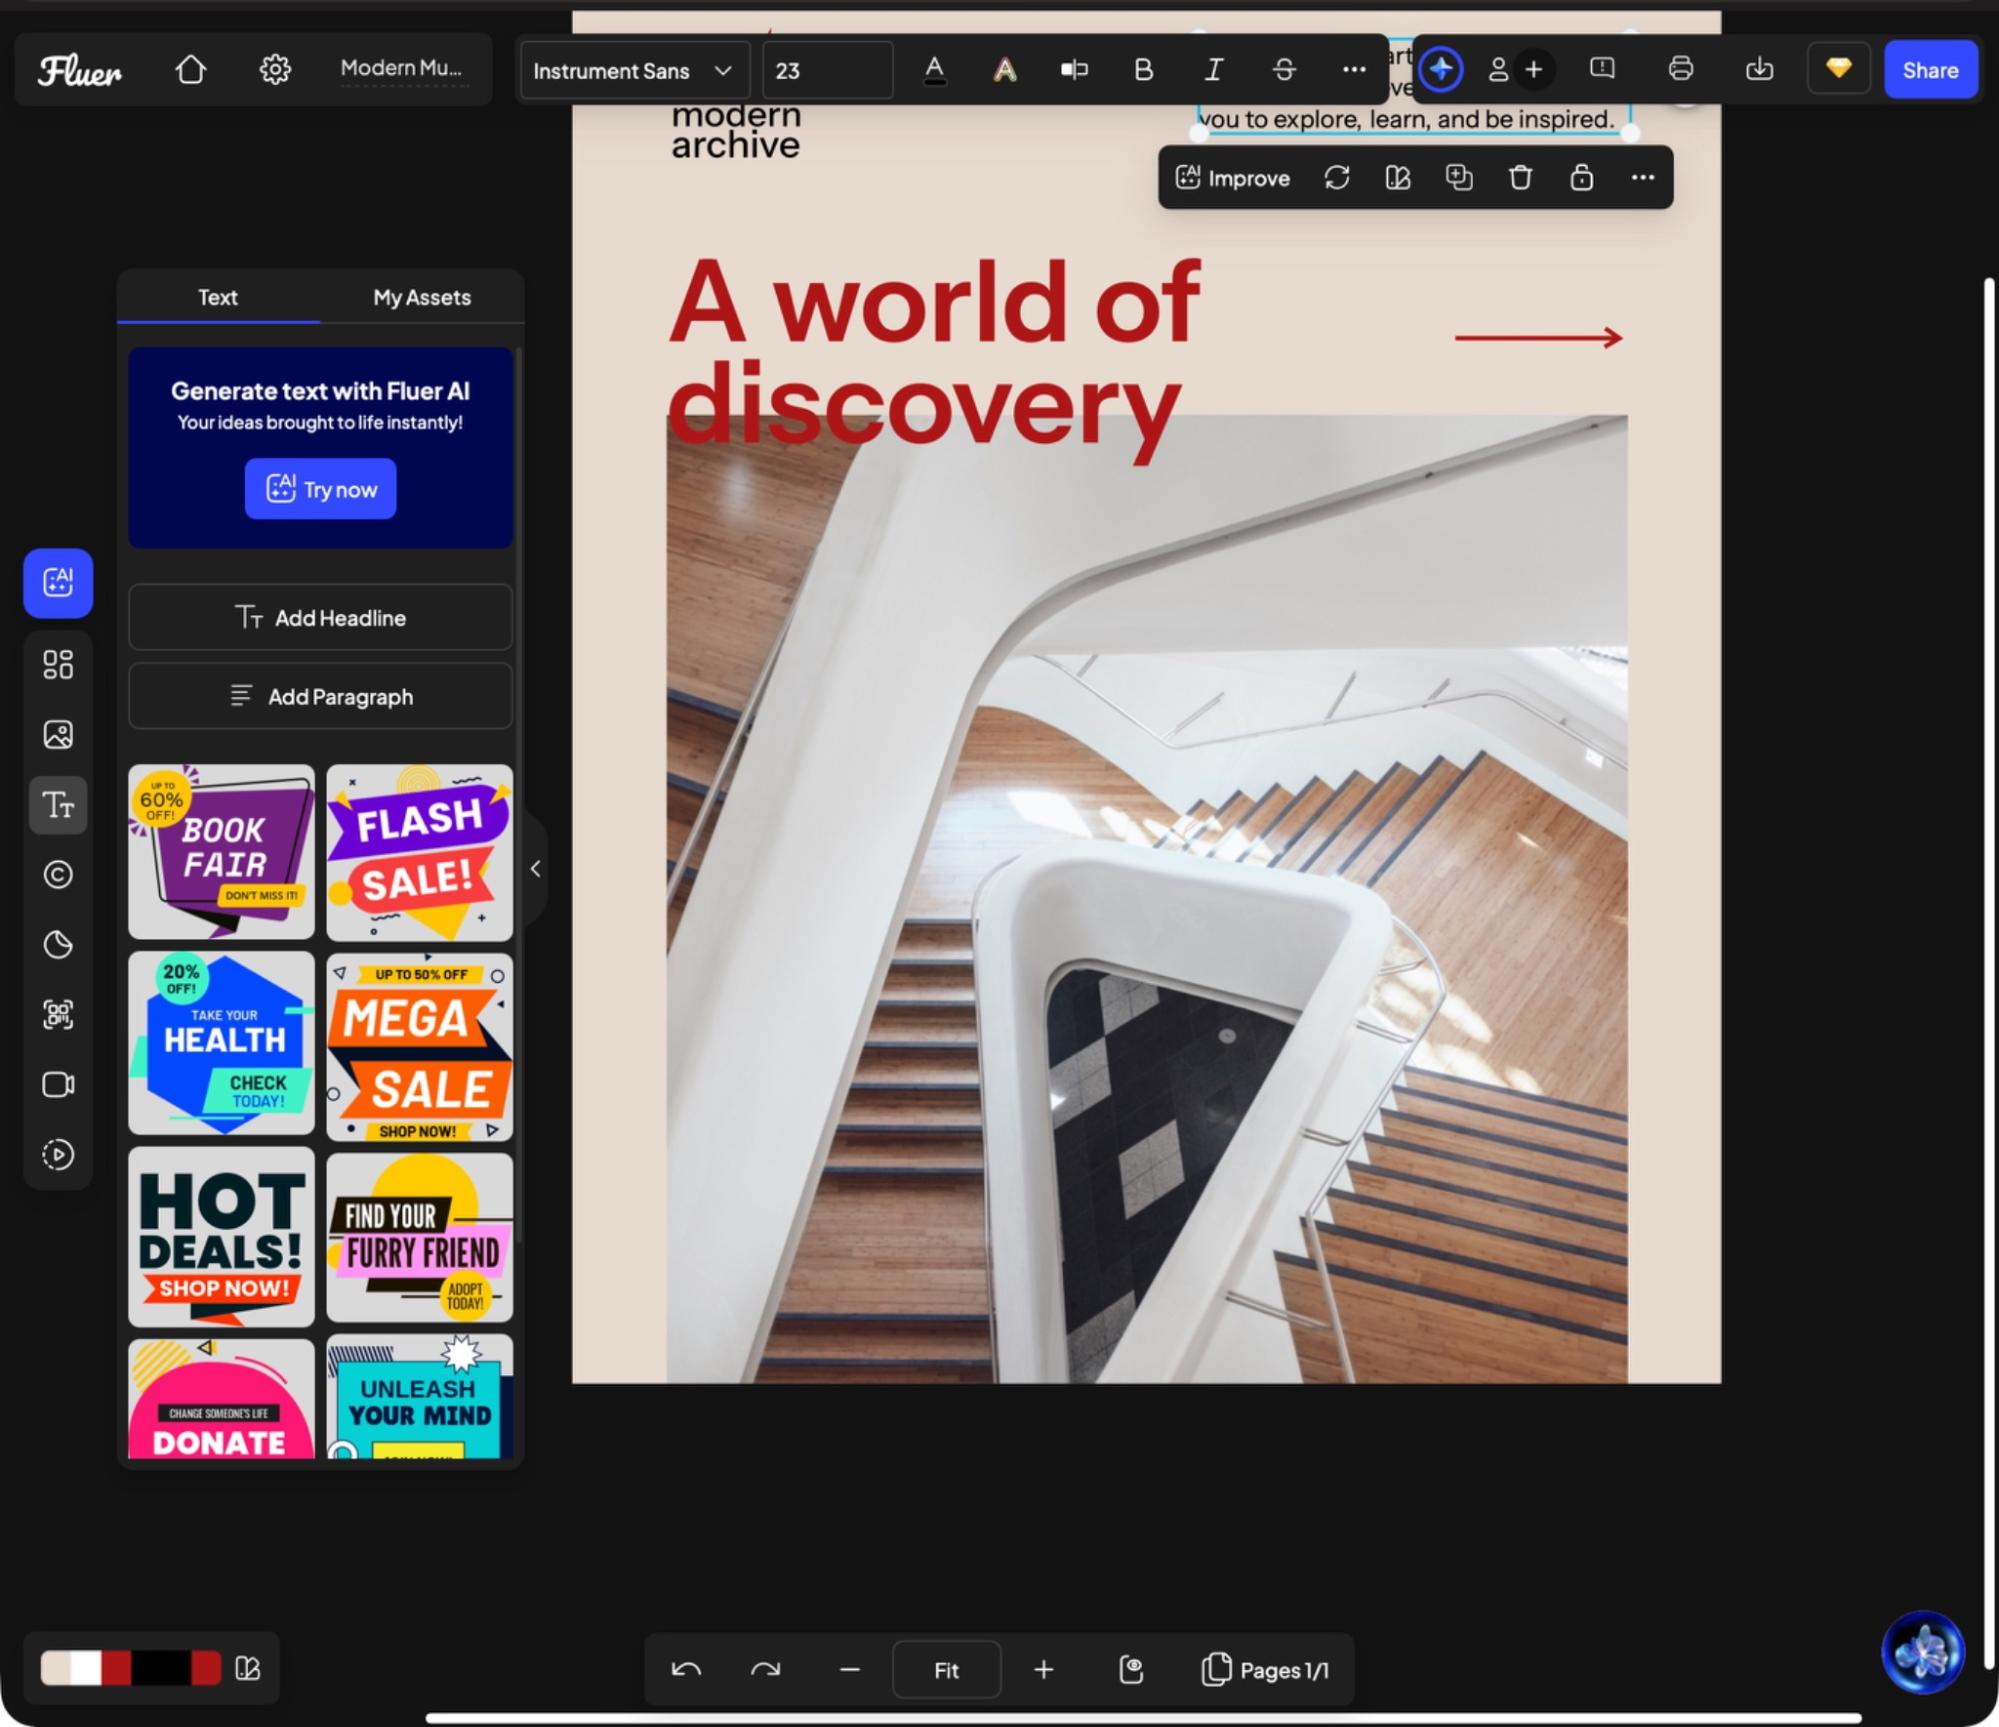Open more text options with the ellipsis
Viewport: 1999px width, 1727px height.
1354,69
